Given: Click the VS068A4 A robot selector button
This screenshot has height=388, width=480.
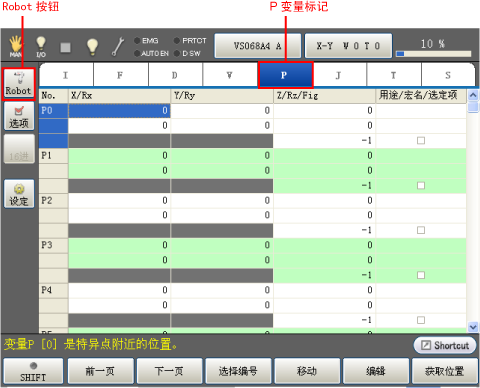Looking at the screenshot, I should pos(258,46).
